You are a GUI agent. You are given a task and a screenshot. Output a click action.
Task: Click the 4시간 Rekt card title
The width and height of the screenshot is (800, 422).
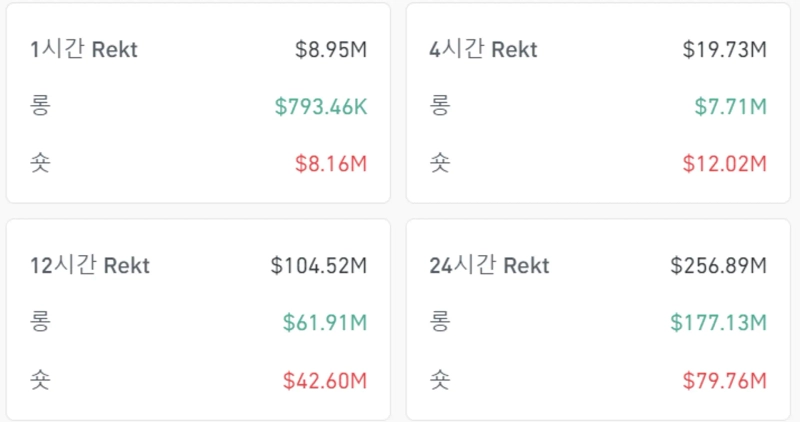tap(484, 50)
